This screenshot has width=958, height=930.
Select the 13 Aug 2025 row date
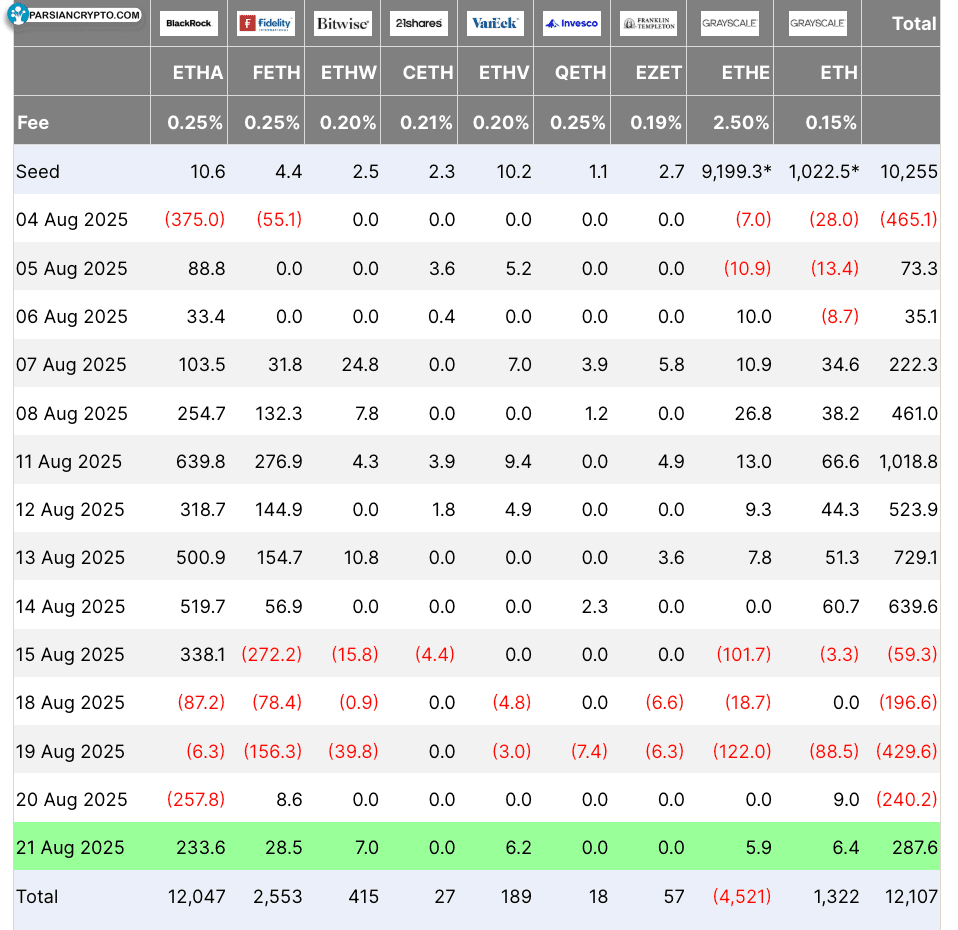70,558
